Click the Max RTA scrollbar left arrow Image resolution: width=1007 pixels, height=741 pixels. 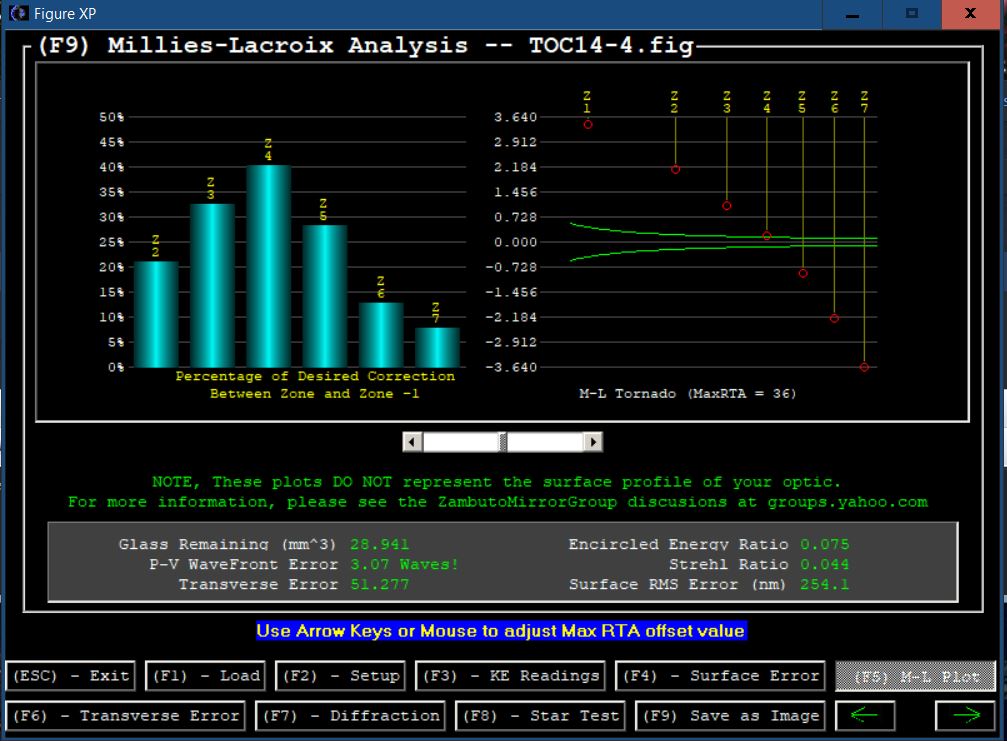point(412,442)
